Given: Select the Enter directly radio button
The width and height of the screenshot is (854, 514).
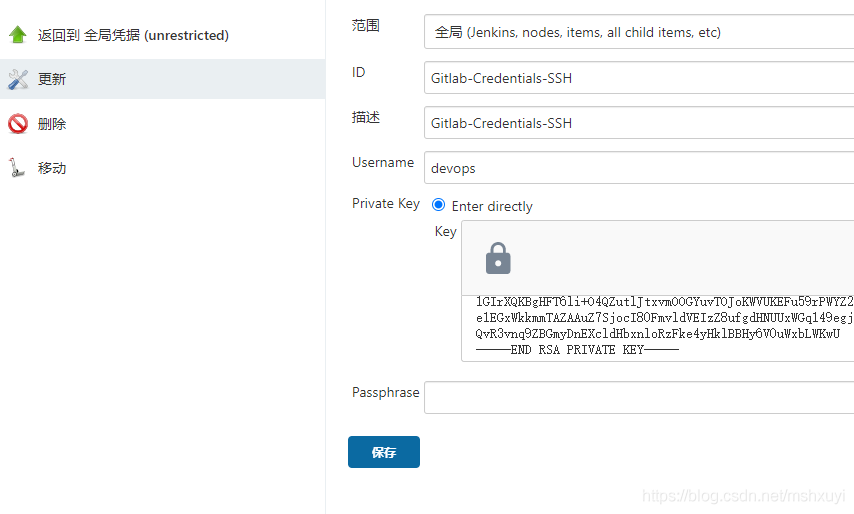Looking at the screenshot, I should tap(438, 205).
